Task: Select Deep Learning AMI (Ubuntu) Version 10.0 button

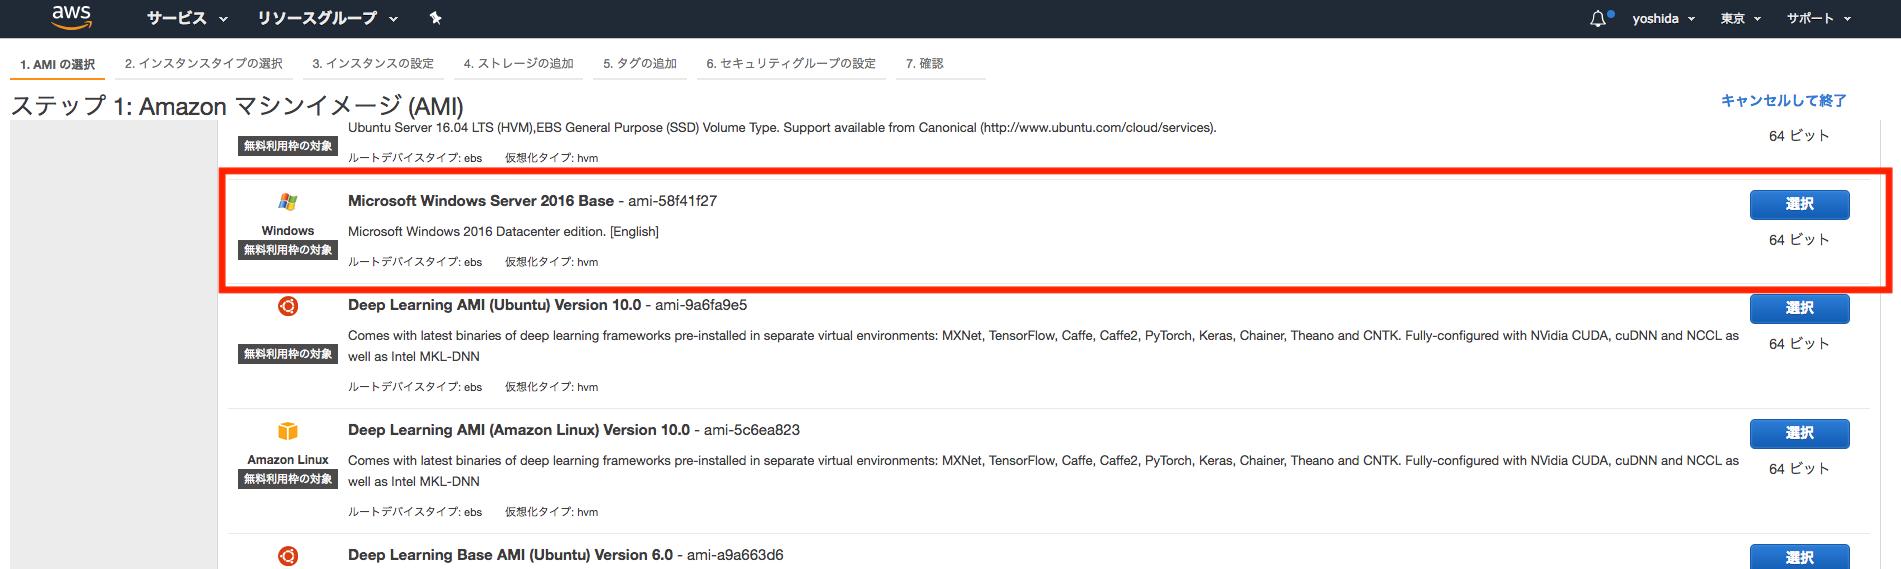Action: tap(1799, 308)
